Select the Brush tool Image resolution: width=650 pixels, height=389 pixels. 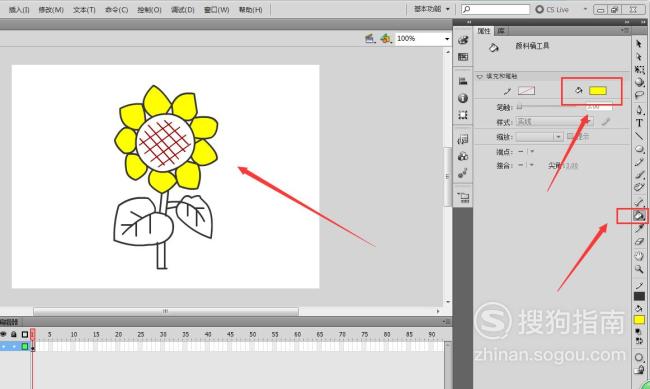point(639,175)
